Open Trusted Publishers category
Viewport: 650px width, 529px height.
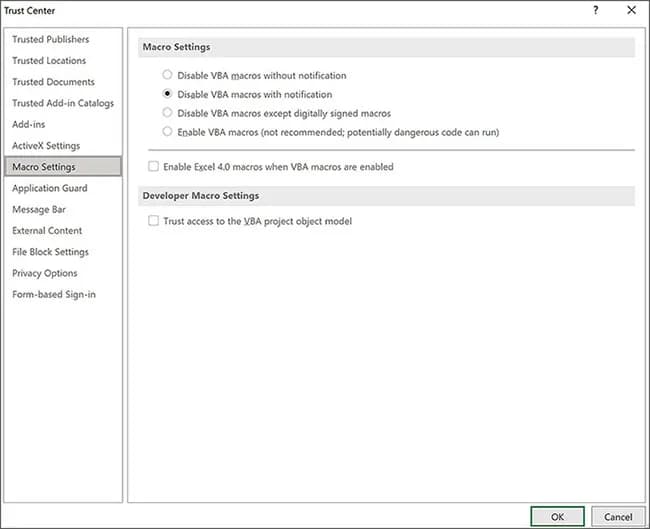pyautogui.click(x=50, y=40)
